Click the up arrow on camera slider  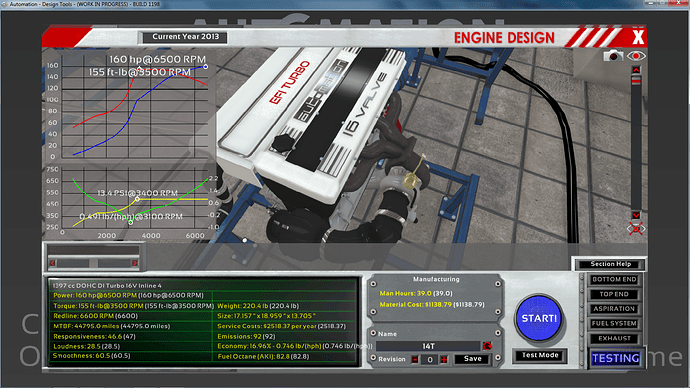[x=636, y=70]
